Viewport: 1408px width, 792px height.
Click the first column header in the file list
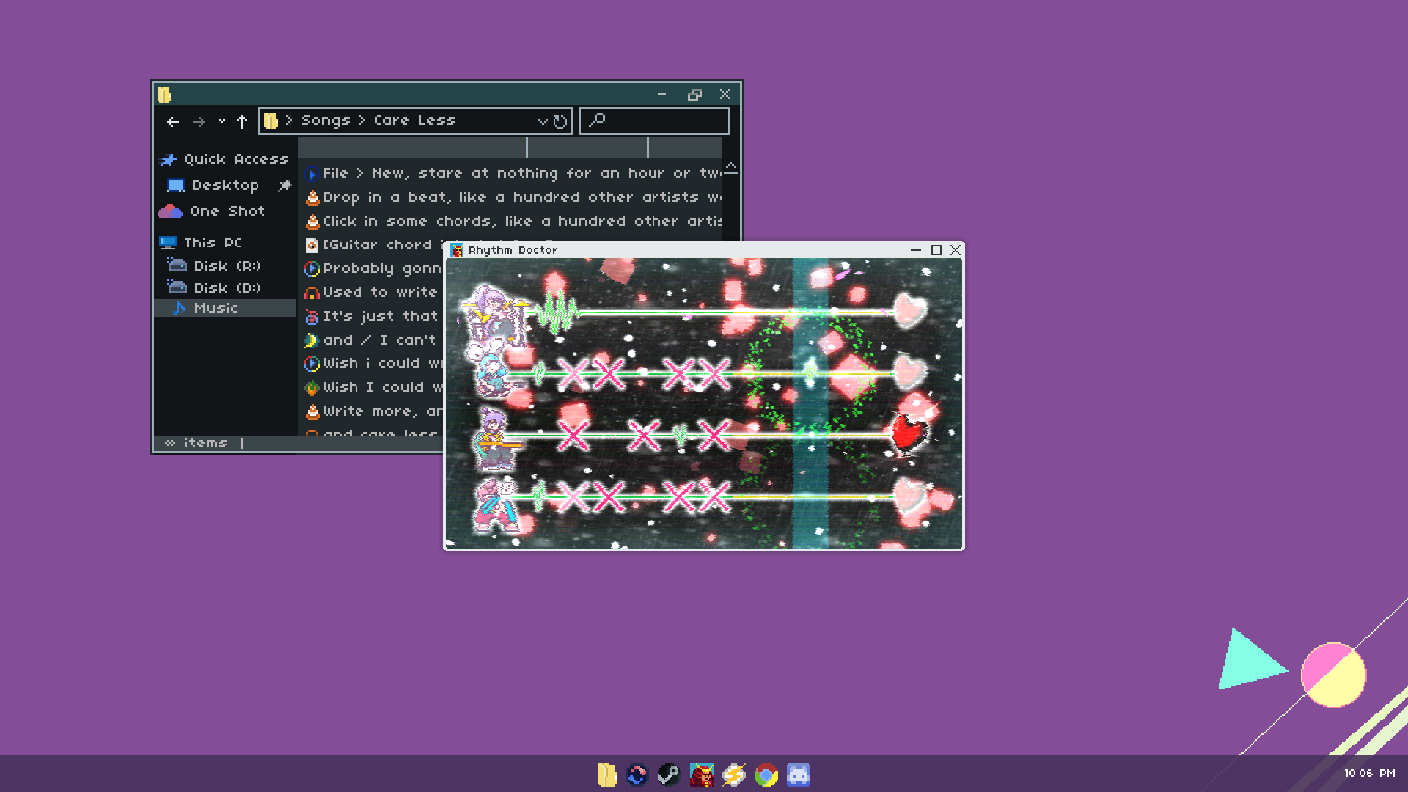click(413, 148)
